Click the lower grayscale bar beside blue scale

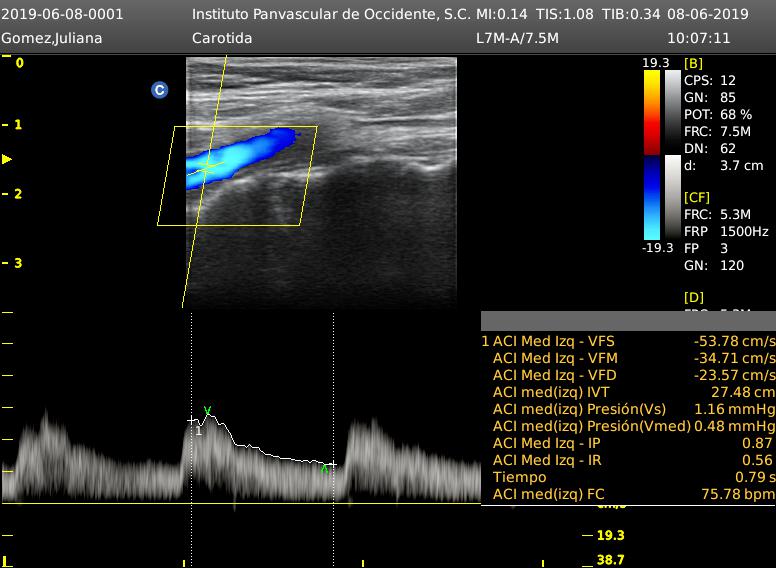tap(673, 197)
